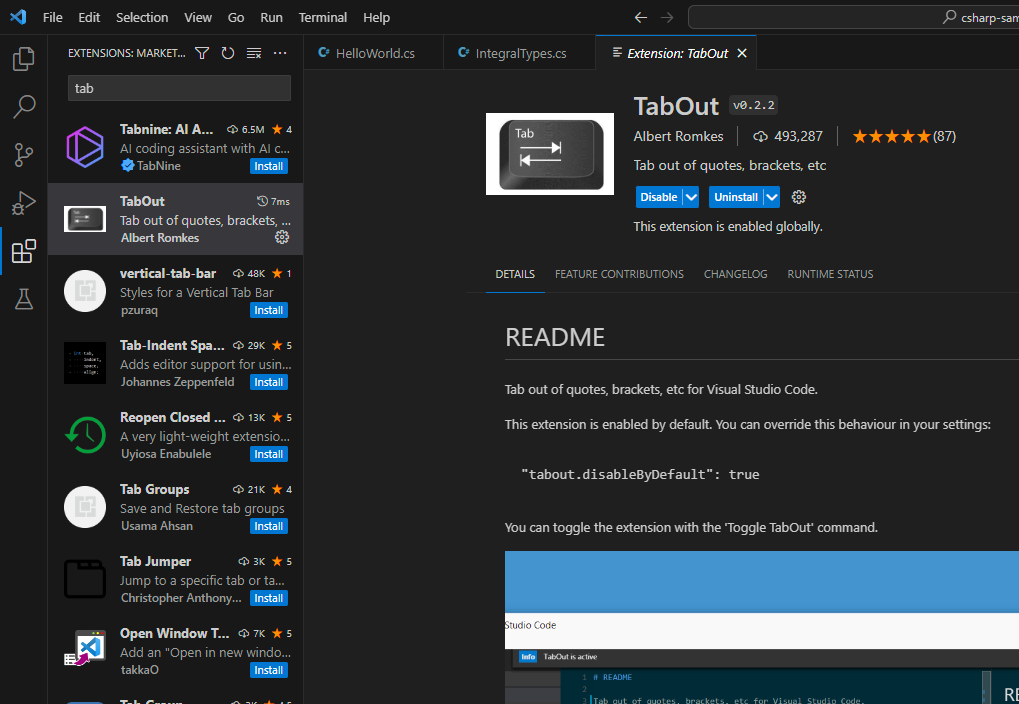Click the README demo animation image
The width and height of the screenshot is (1019, 704).
tap(762, 627)
